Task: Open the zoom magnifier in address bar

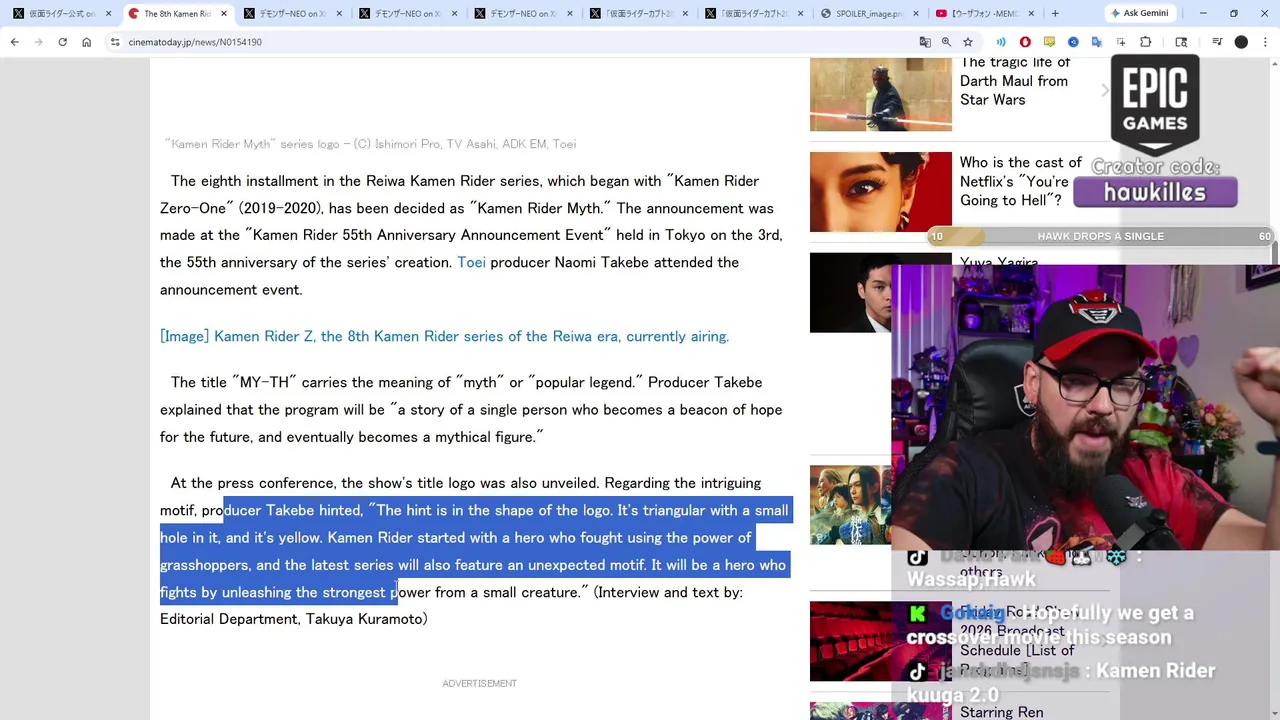Action: click(x=946, y=42)
